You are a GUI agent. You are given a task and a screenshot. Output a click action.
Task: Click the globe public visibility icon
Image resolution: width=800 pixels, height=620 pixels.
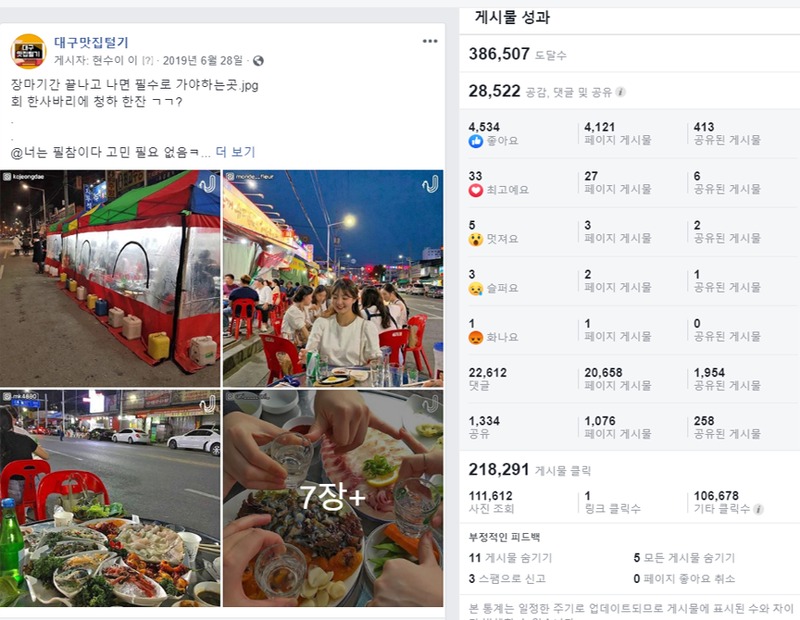coord(259,61)
